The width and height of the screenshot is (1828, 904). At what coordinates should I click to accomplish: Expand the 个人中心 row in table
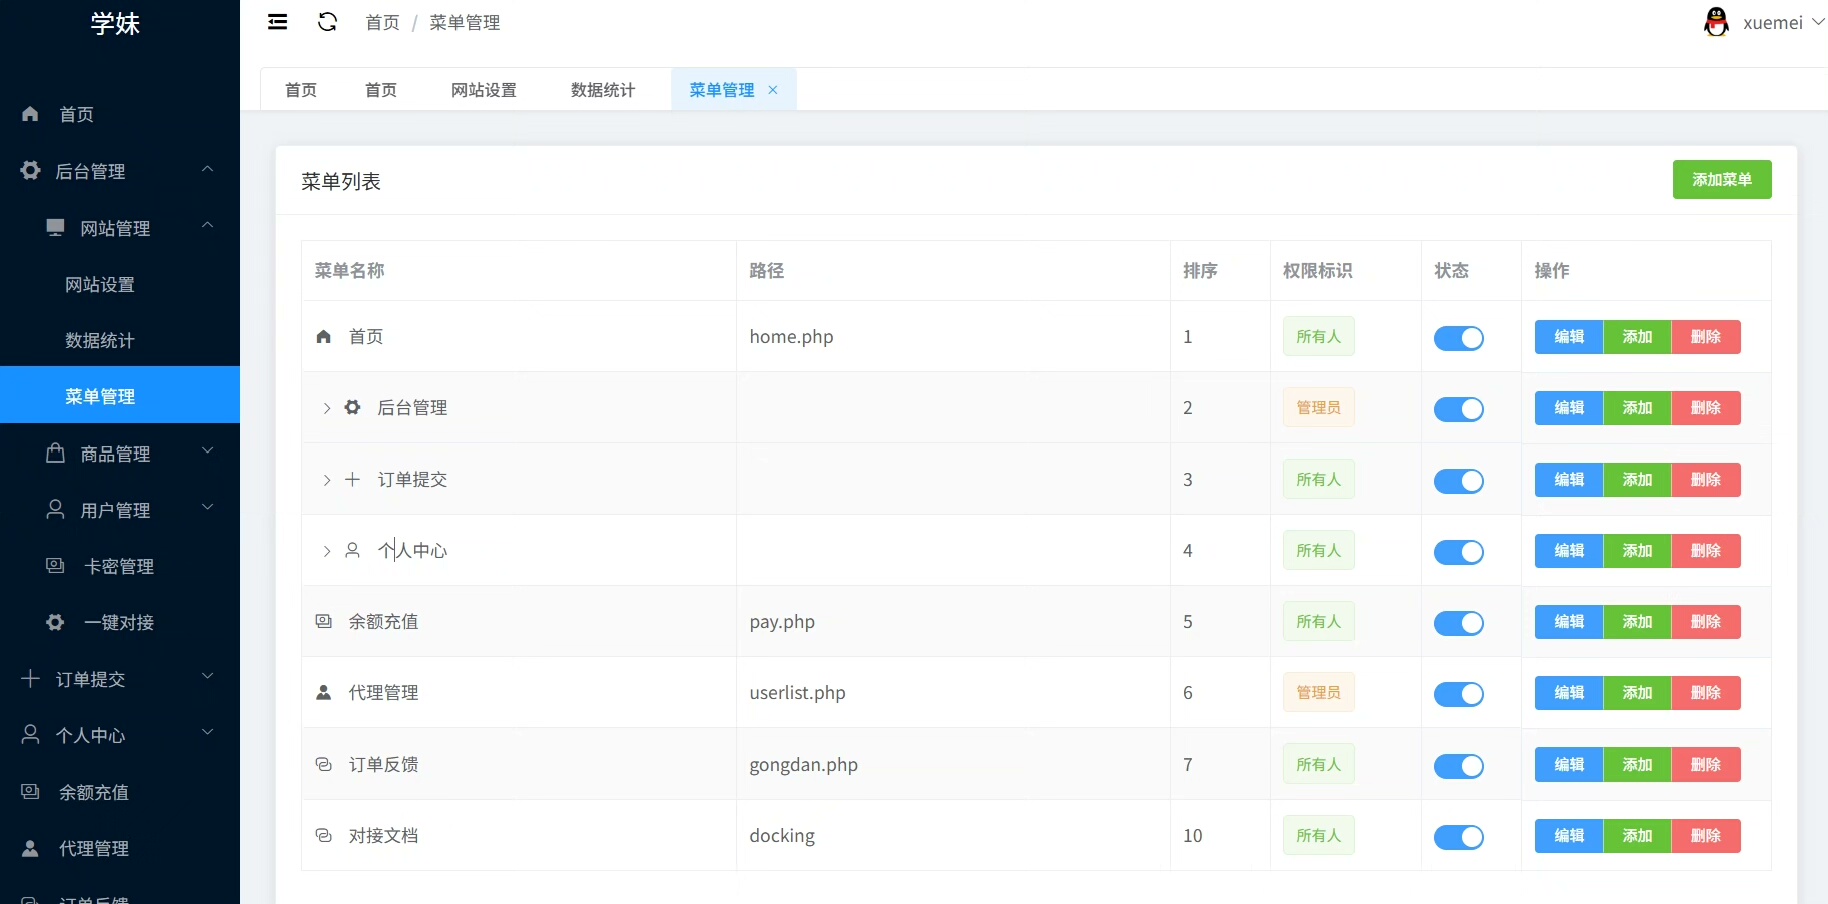click(326, 551)
